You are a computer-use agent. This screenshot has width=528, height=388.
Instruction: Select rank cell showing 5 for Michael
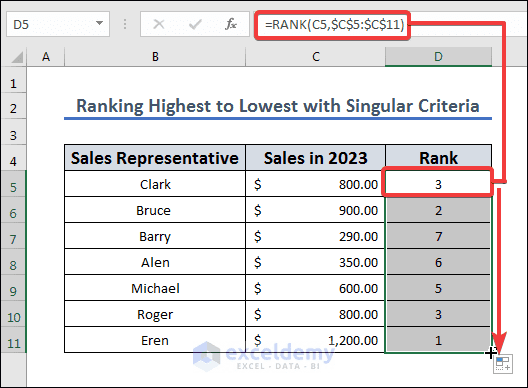[x=438, y=288]
